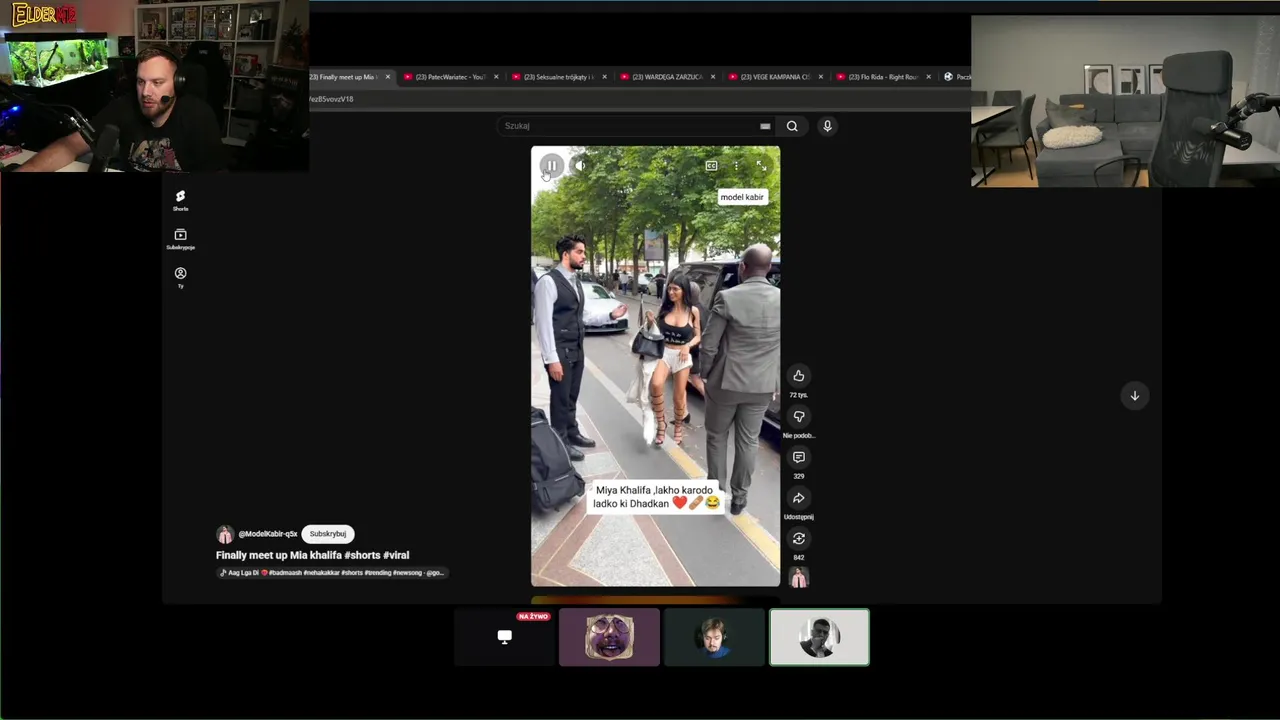Pause the Shorts video
1280x720 pixels.
click(551, 165)
